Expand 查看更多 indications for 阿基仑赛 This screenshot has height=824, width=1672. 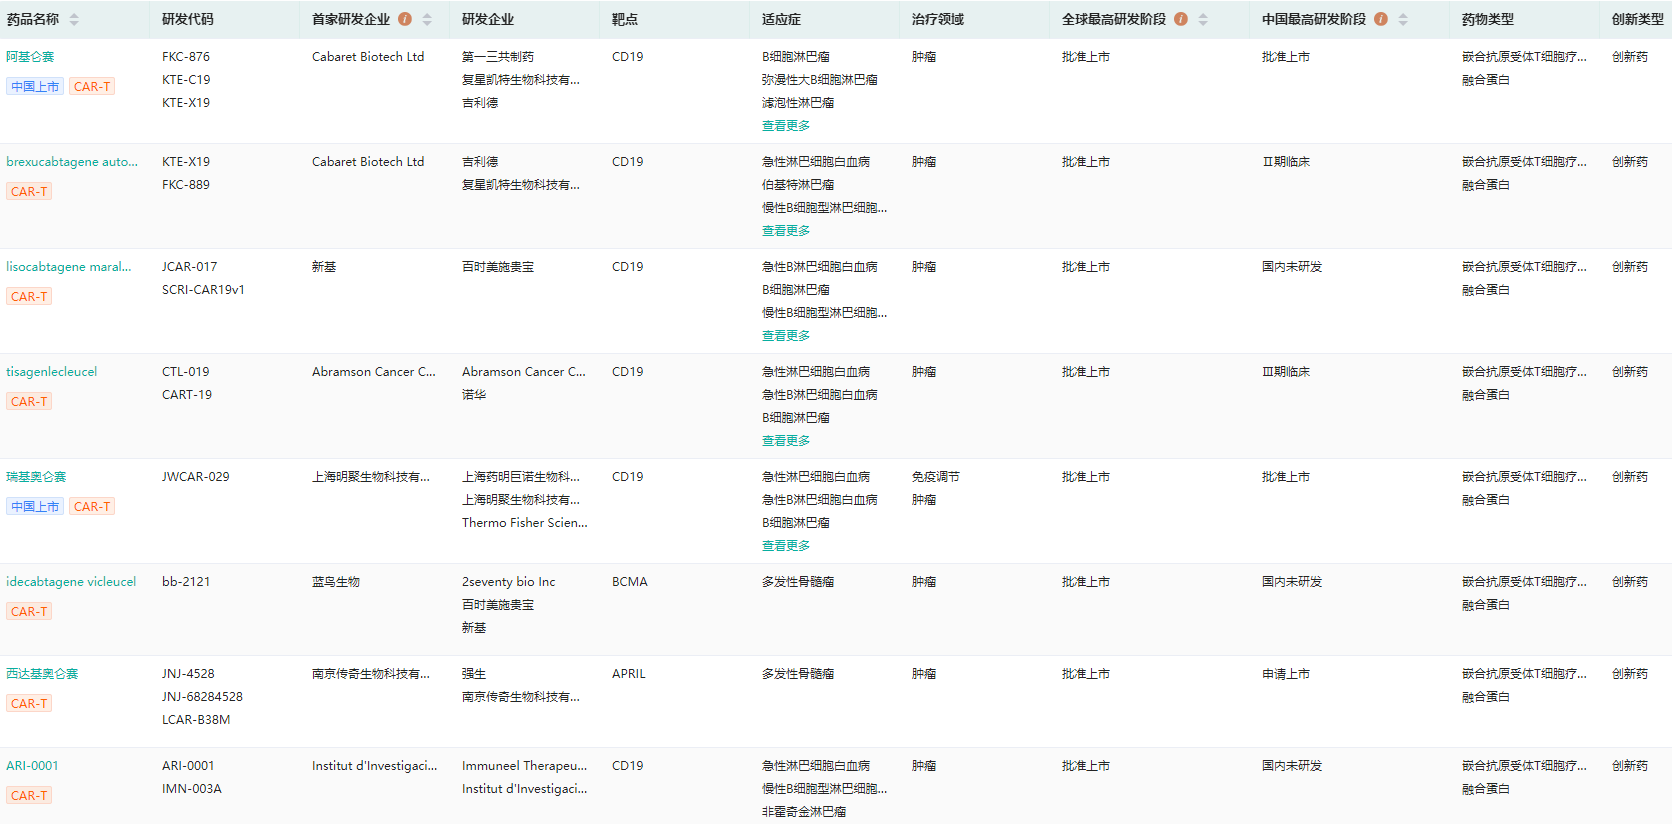[x=786, y=126]
